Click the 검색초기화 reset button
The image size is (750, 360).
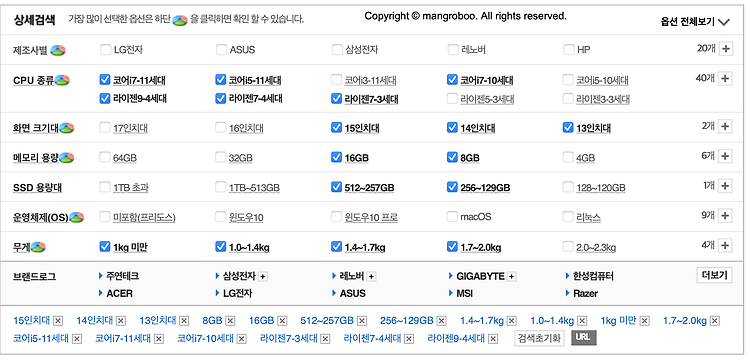(540, 338)
